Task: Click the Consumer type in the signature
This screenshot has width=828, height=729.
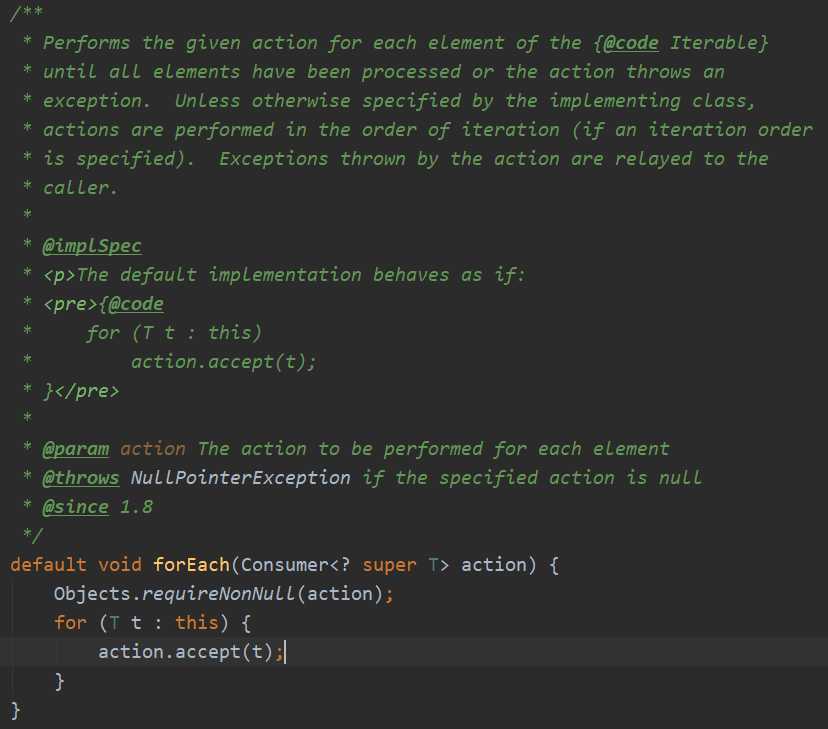Action: point(284,565)
